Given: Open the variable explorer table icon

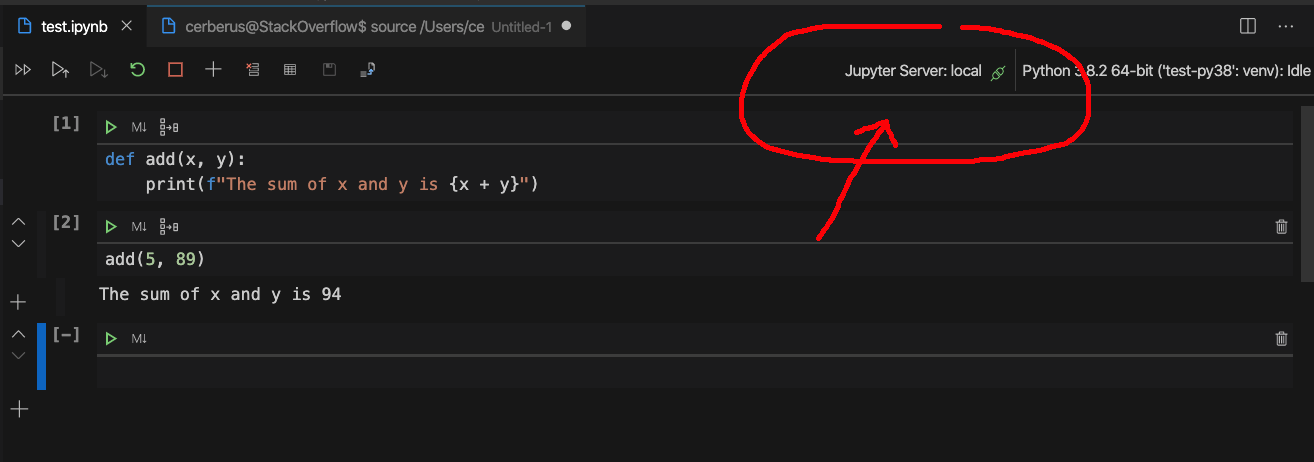Looking at the screenshot, I should click(x=290, y=70).
